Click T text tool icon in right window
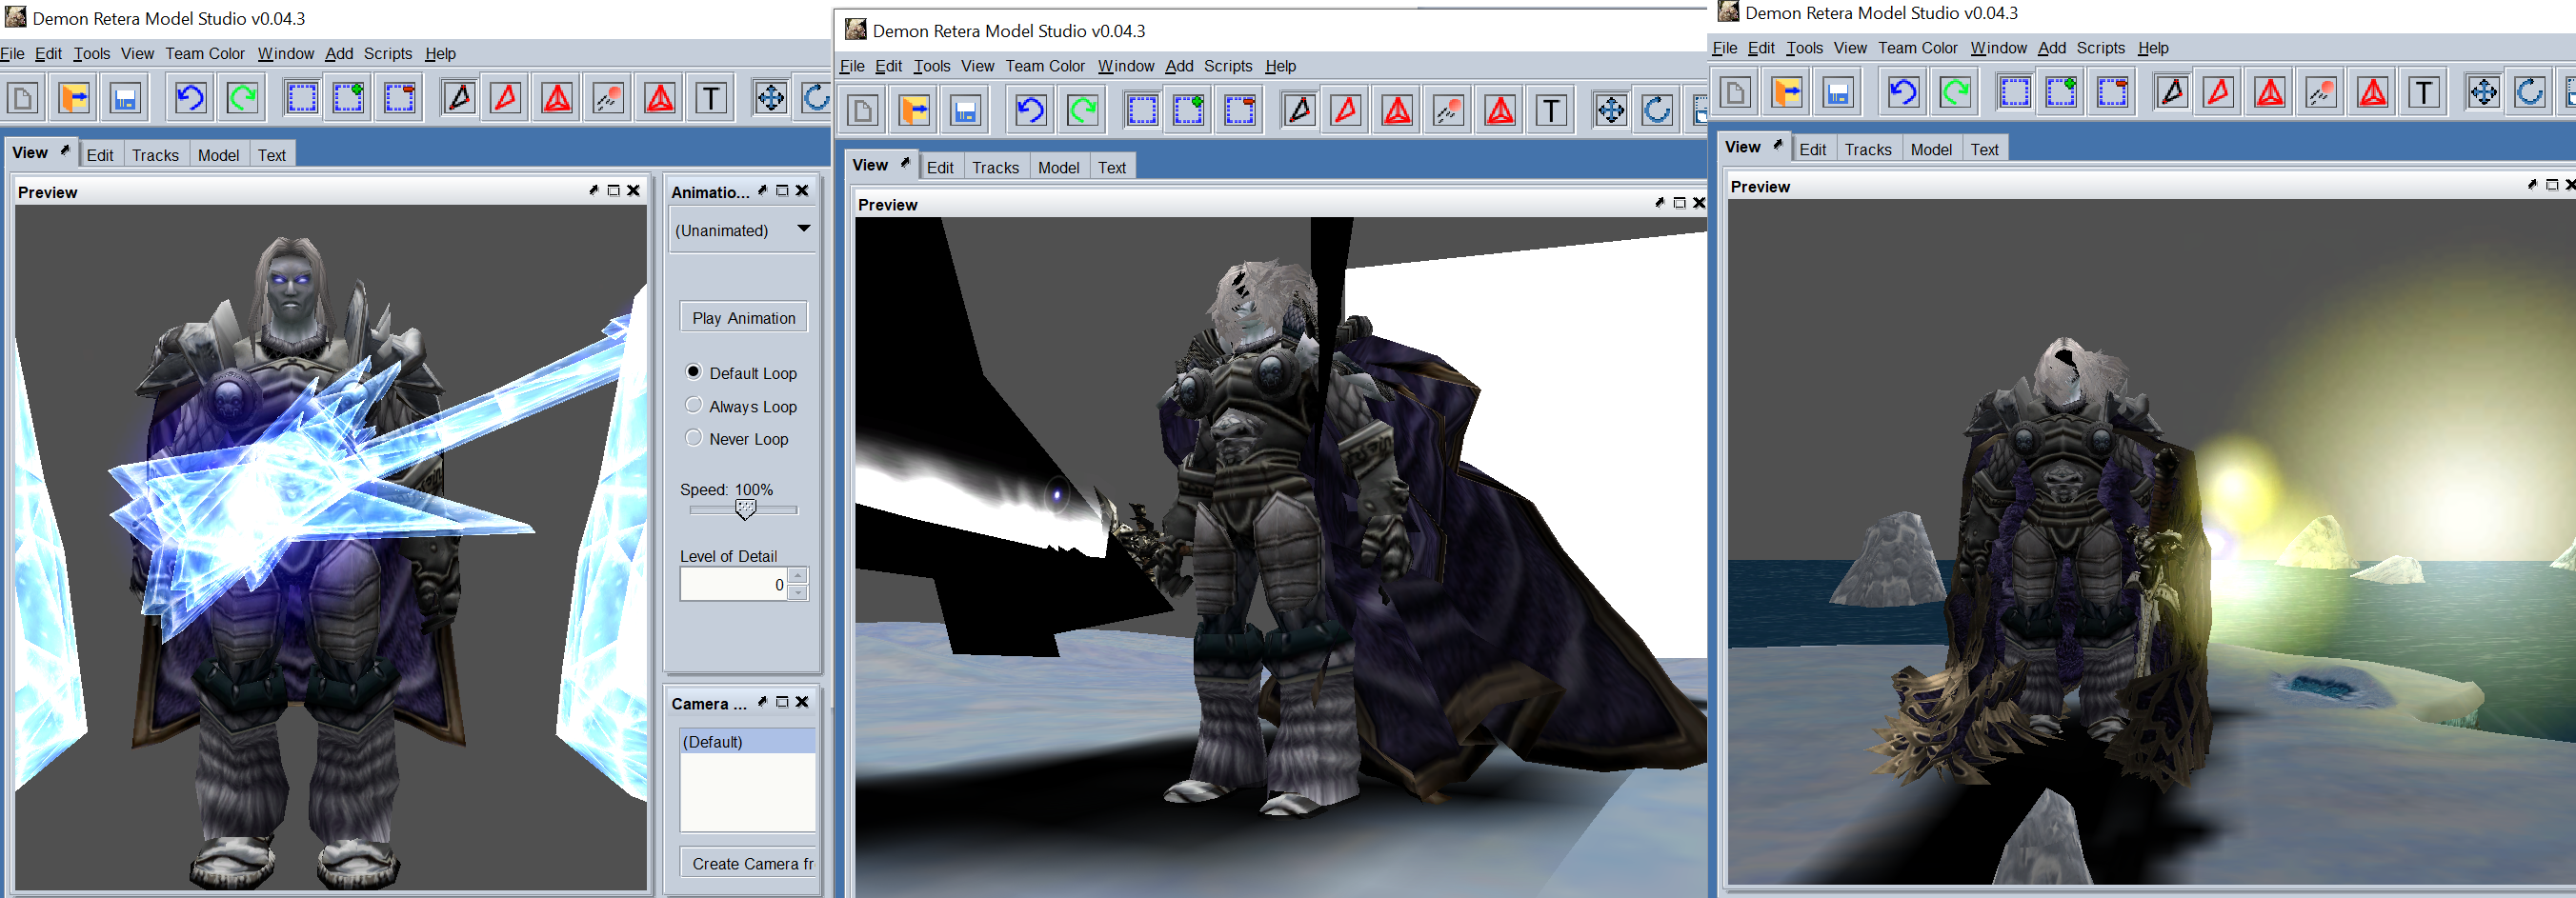The image size is (2576, 898). [x=2424, y=93]
